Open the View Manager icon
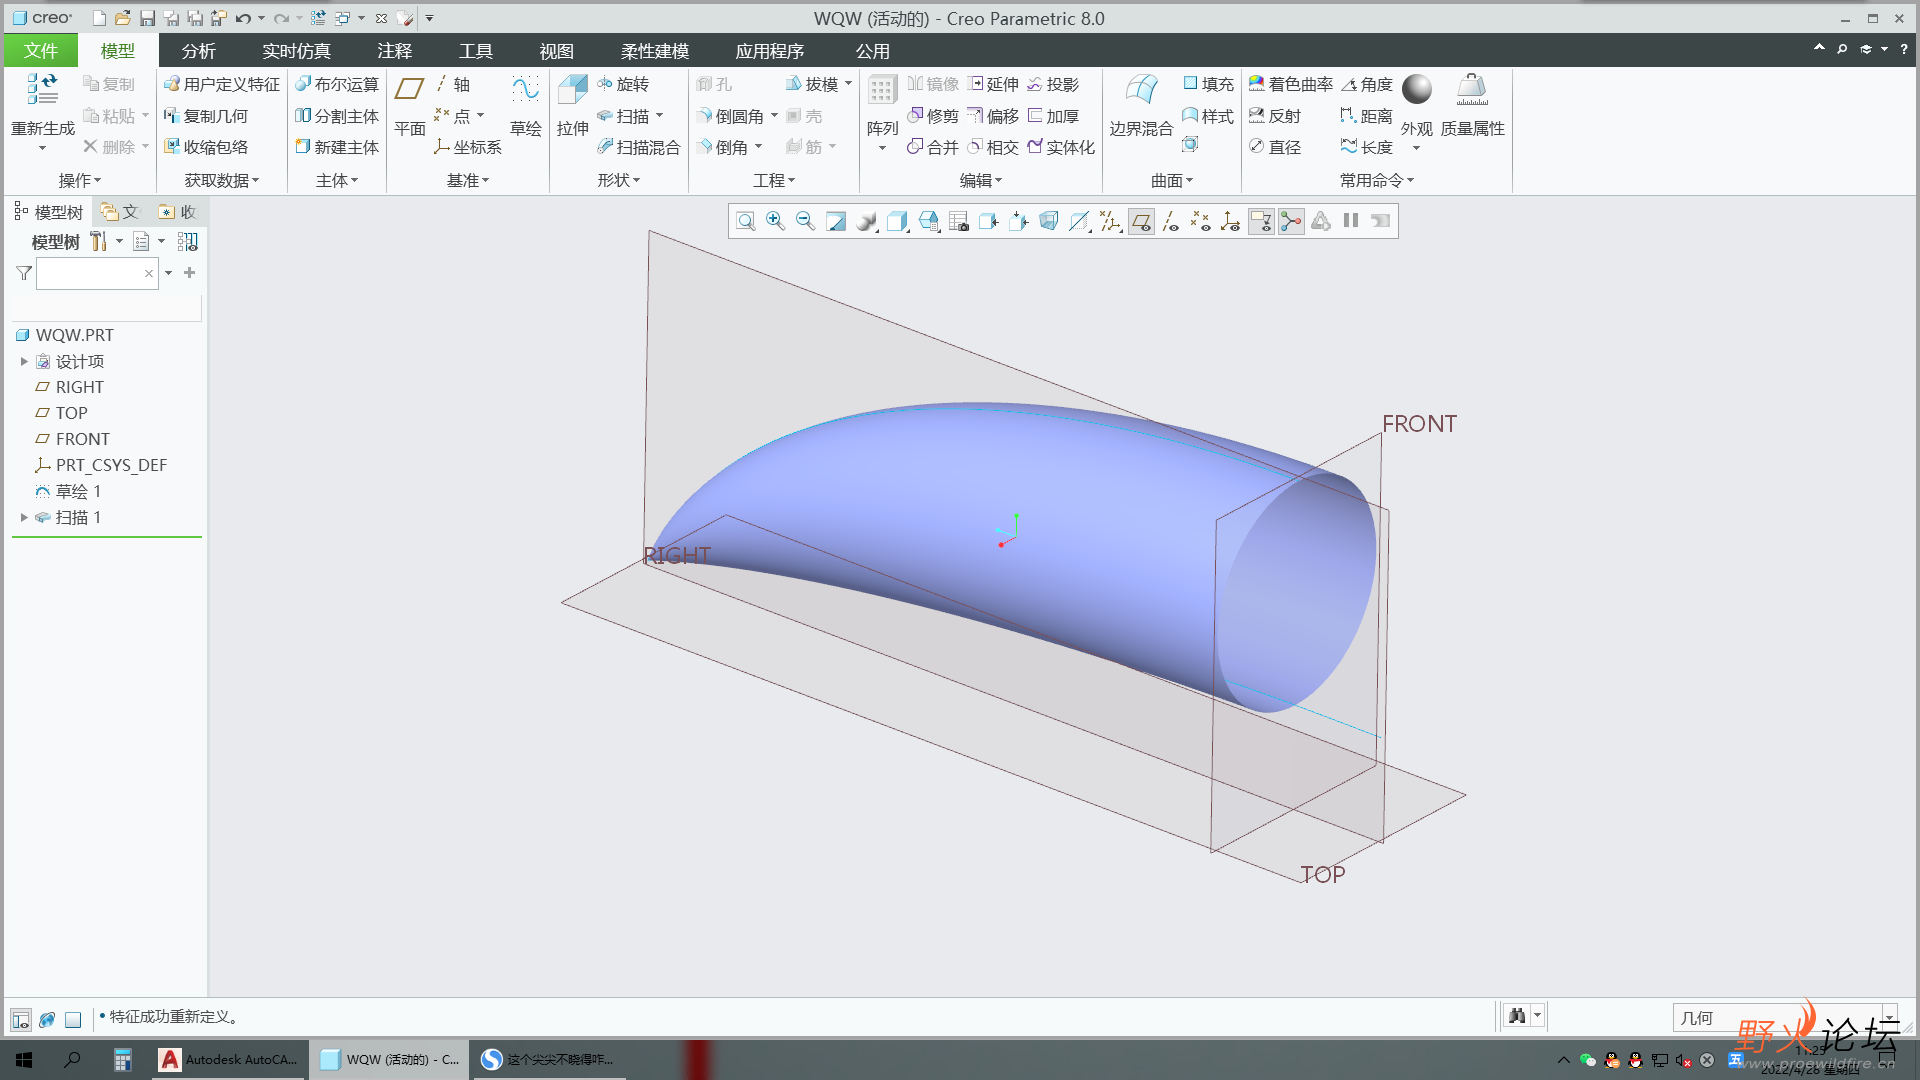Screen dimensions: 1920x1080 [x=958, y=221]
